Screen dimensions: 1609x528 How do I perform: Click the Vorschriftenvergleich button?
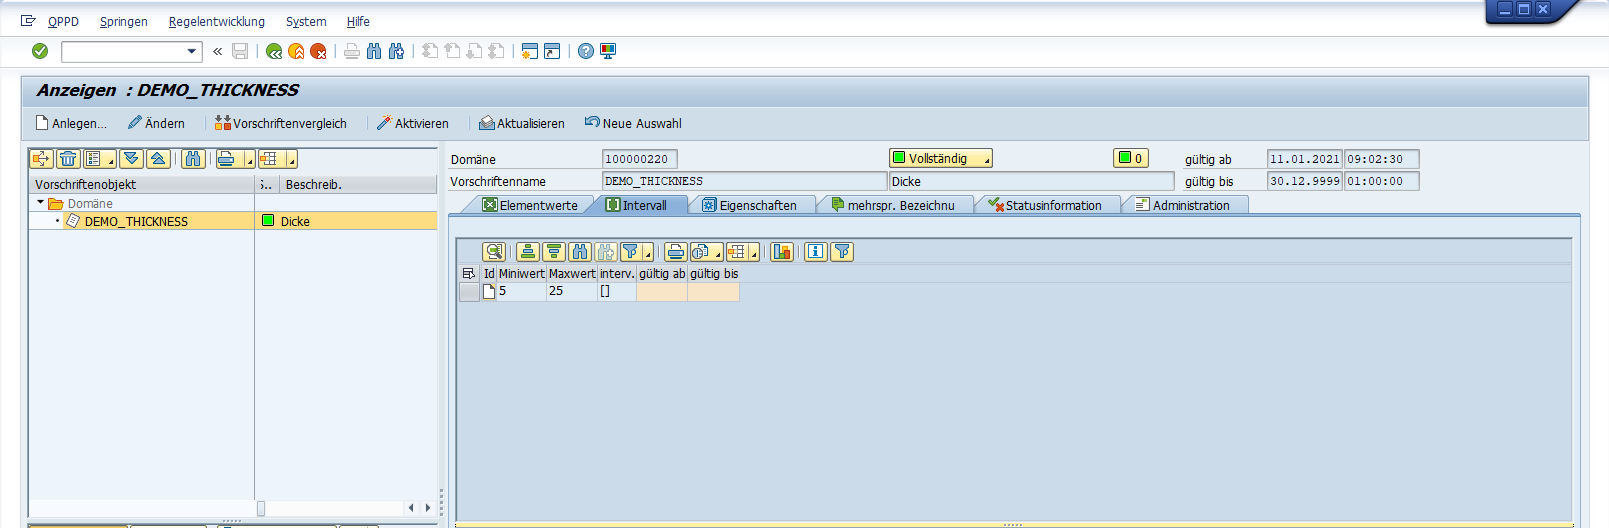pos(280,123)
